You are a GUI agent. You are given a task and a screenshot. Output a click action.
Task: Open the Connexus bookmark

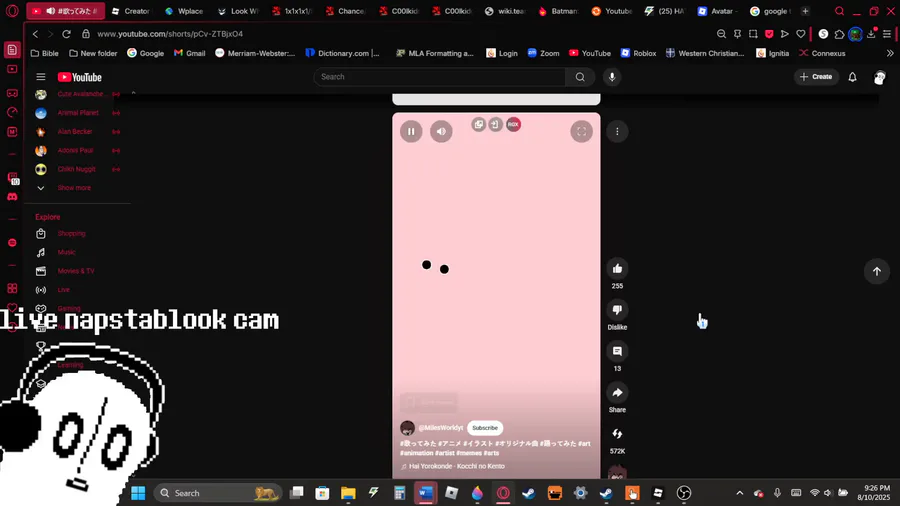822,53
